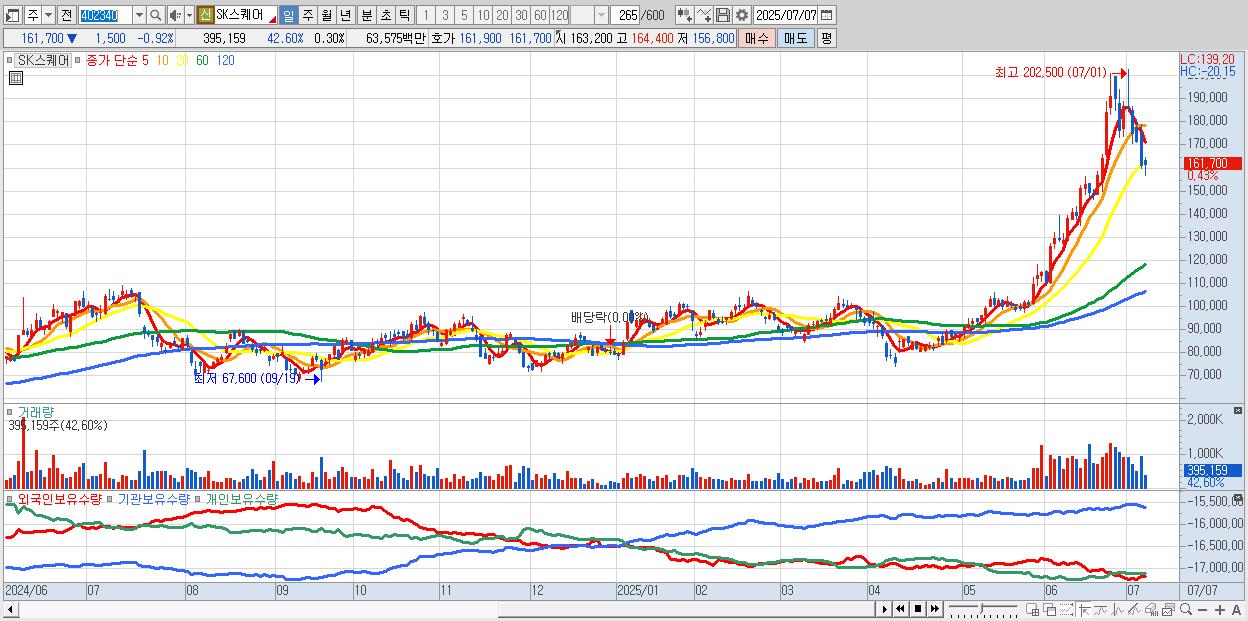Click the 기관보유수량 legend label
The image size is (1248, 621).
point(154,498)
